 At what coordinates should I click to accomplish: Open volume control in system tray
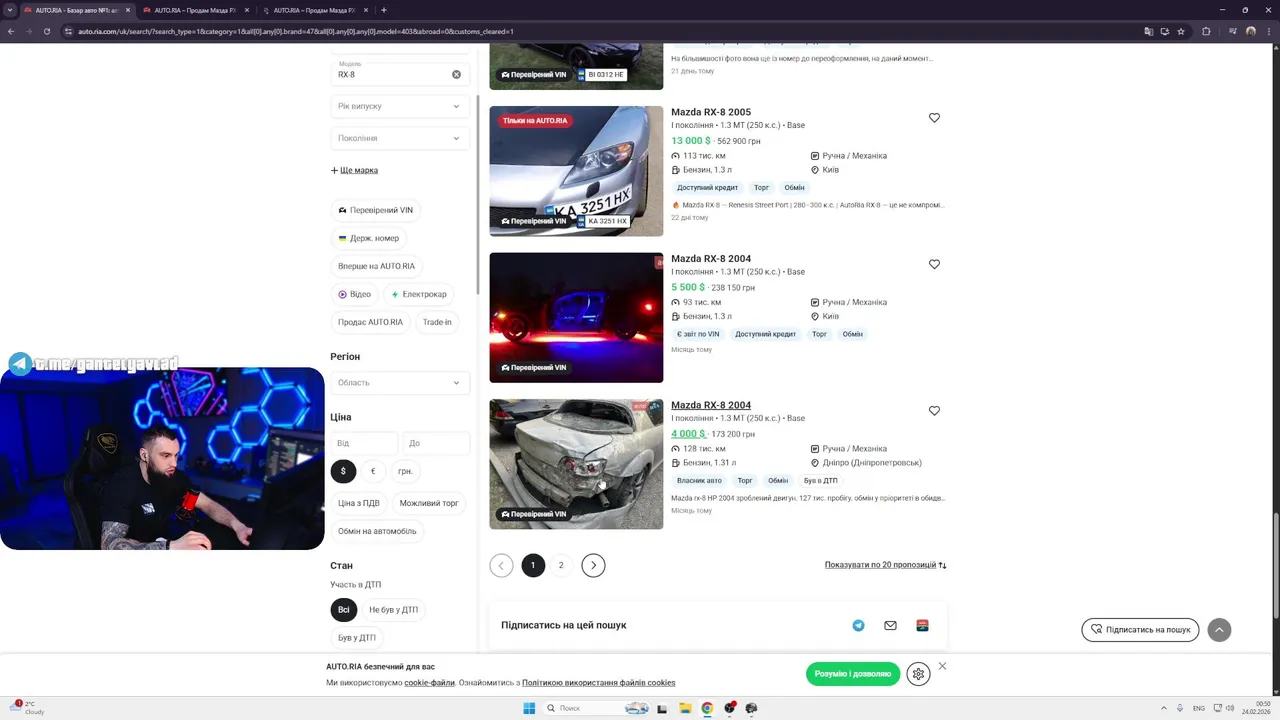(1230, 708)
